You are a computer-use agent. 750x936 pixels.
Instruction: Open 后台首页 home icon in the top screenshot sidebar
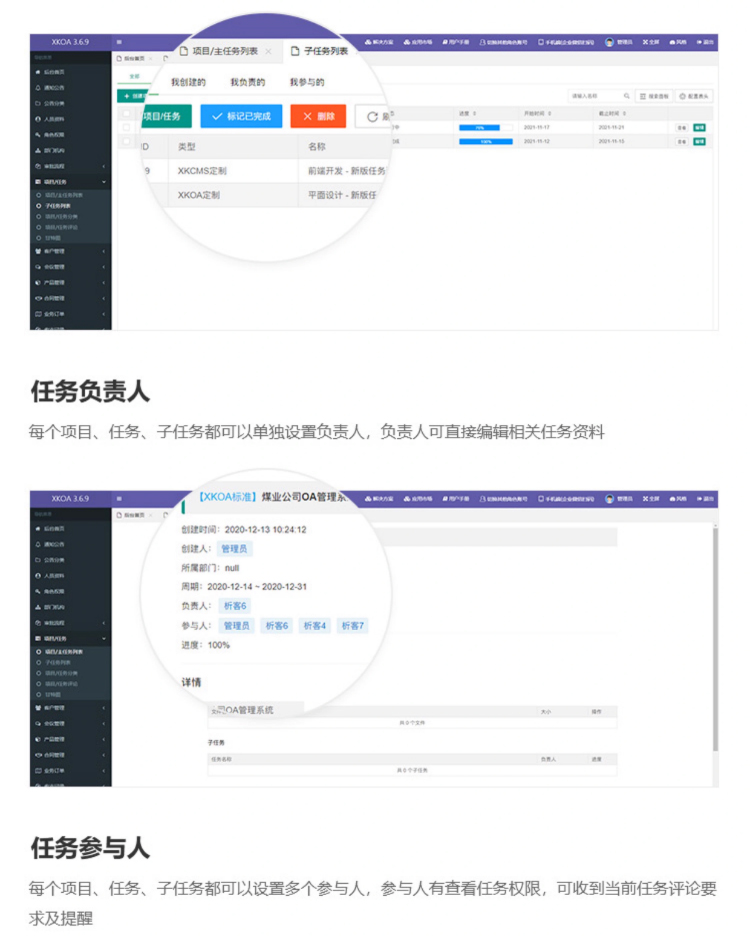click(37, 73)
